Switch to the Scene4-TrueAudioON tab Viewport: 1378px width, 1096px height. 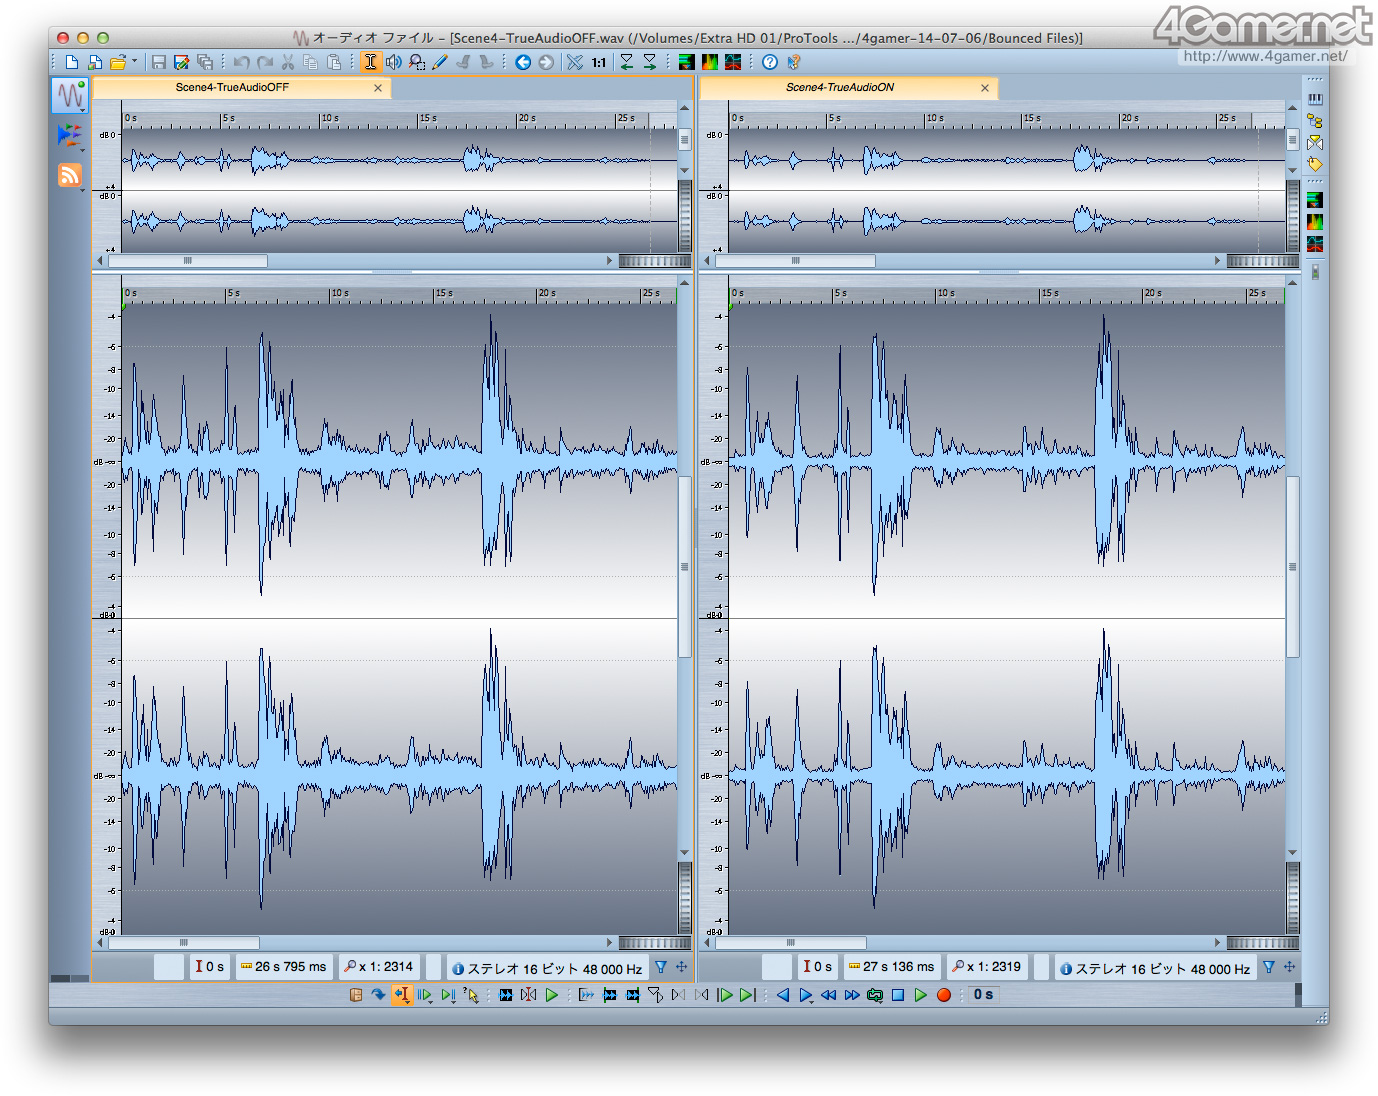(x=840, y=88)
